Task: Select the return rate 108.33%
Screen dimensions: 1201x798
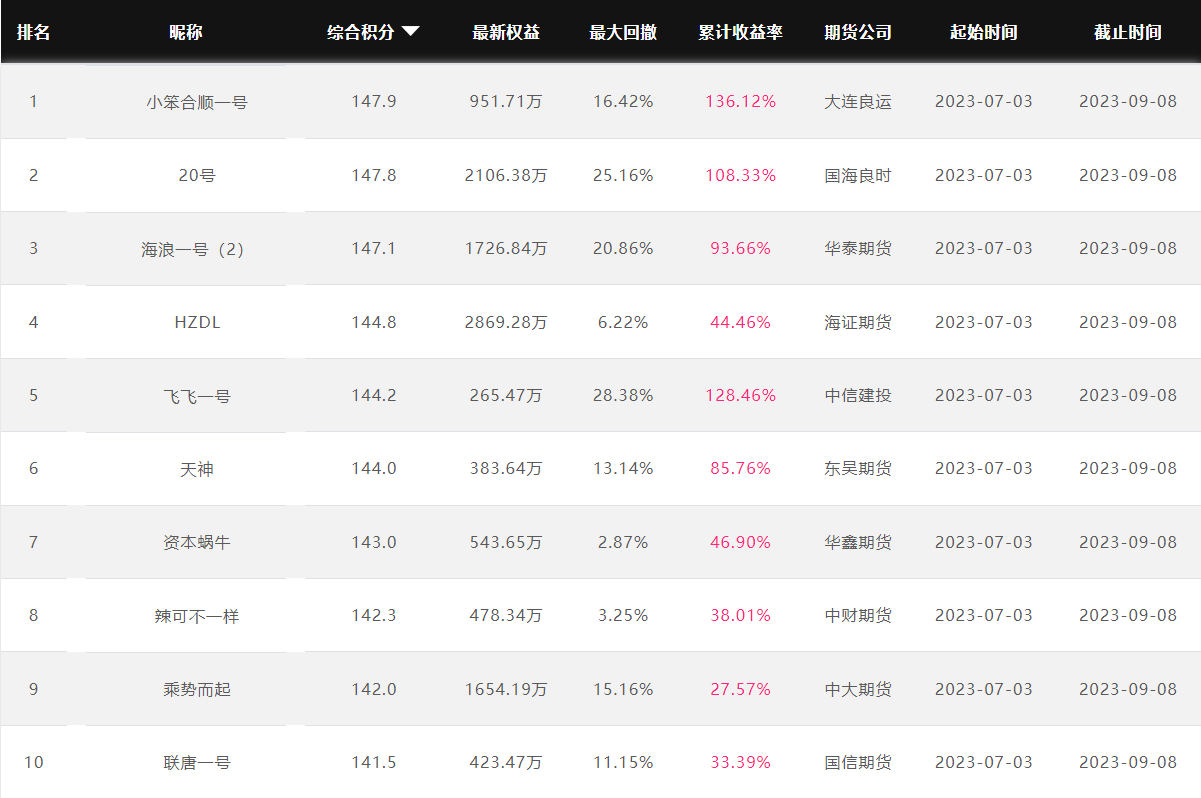Action: [x=740, y=175]
